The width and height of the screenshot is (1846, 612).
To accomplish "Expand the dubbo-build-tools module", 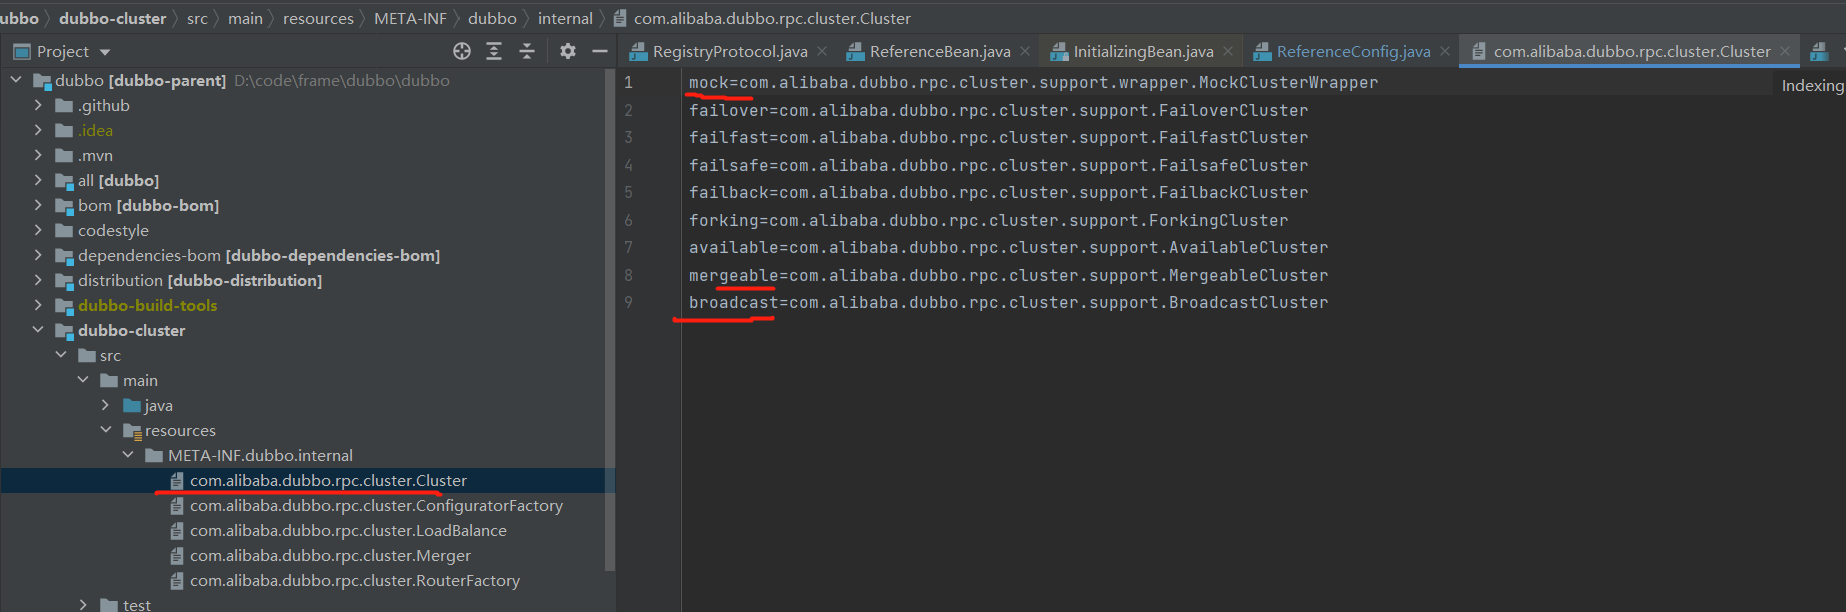I will [x=38, y=305].
